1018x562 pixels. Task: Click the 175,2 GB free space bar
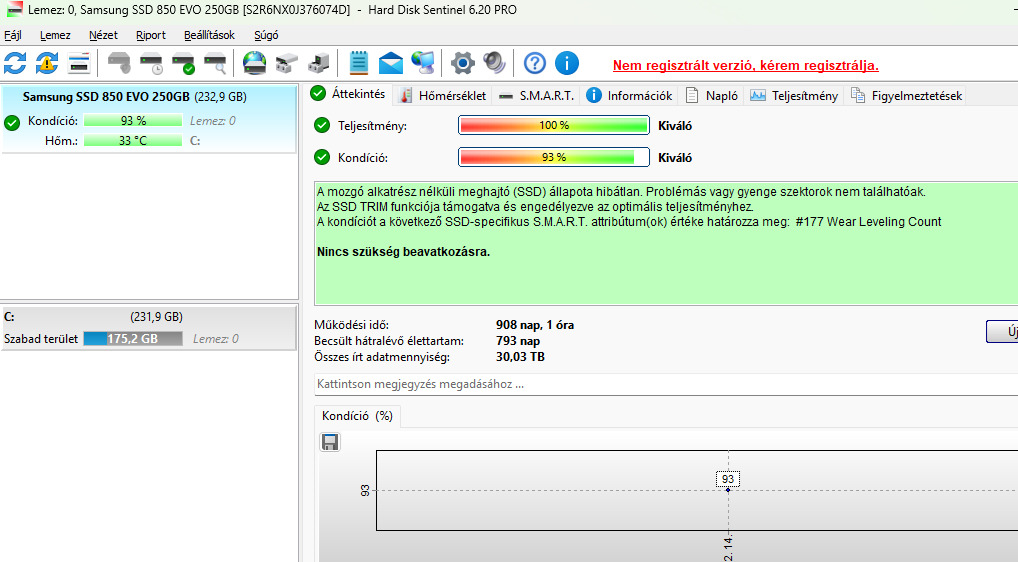pyautogui.click(x=133, y=339)
